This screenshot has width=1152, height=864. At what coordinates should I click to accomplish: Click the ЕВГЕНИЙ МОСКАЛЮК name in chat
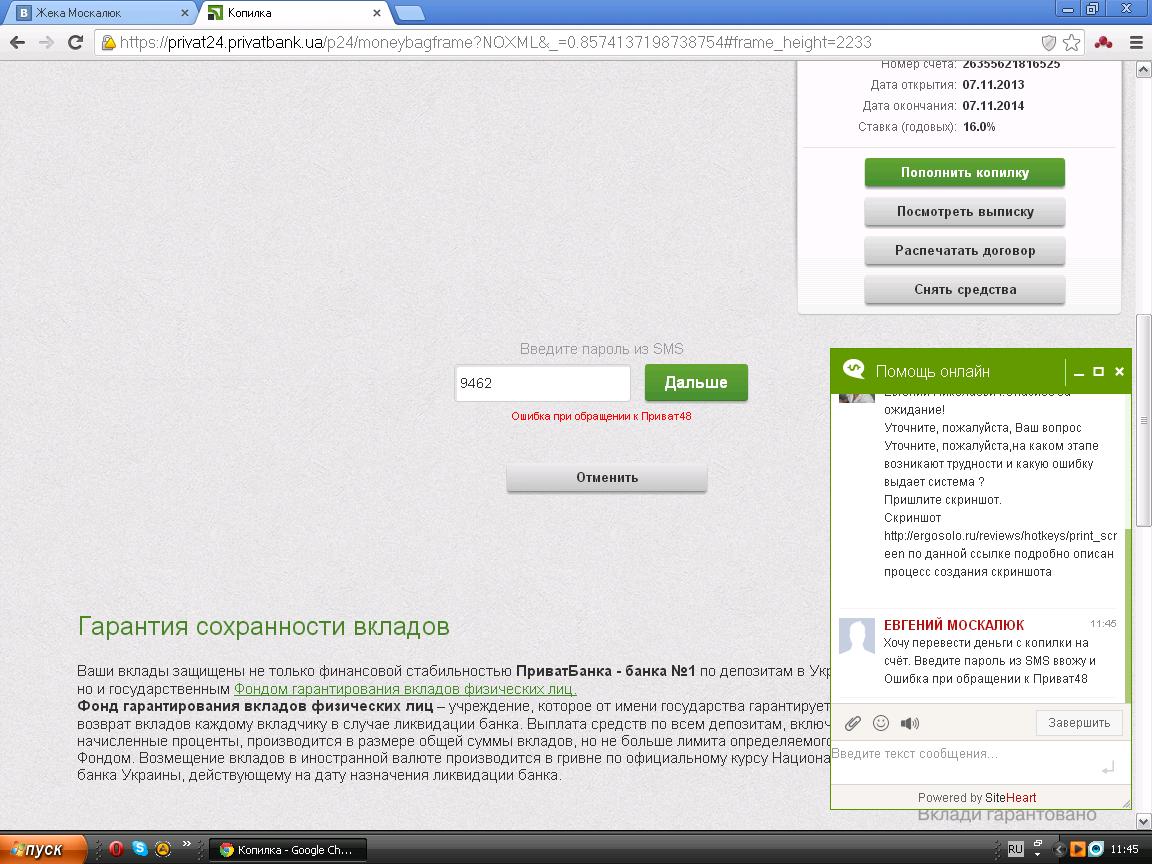[x=954, y=625]
